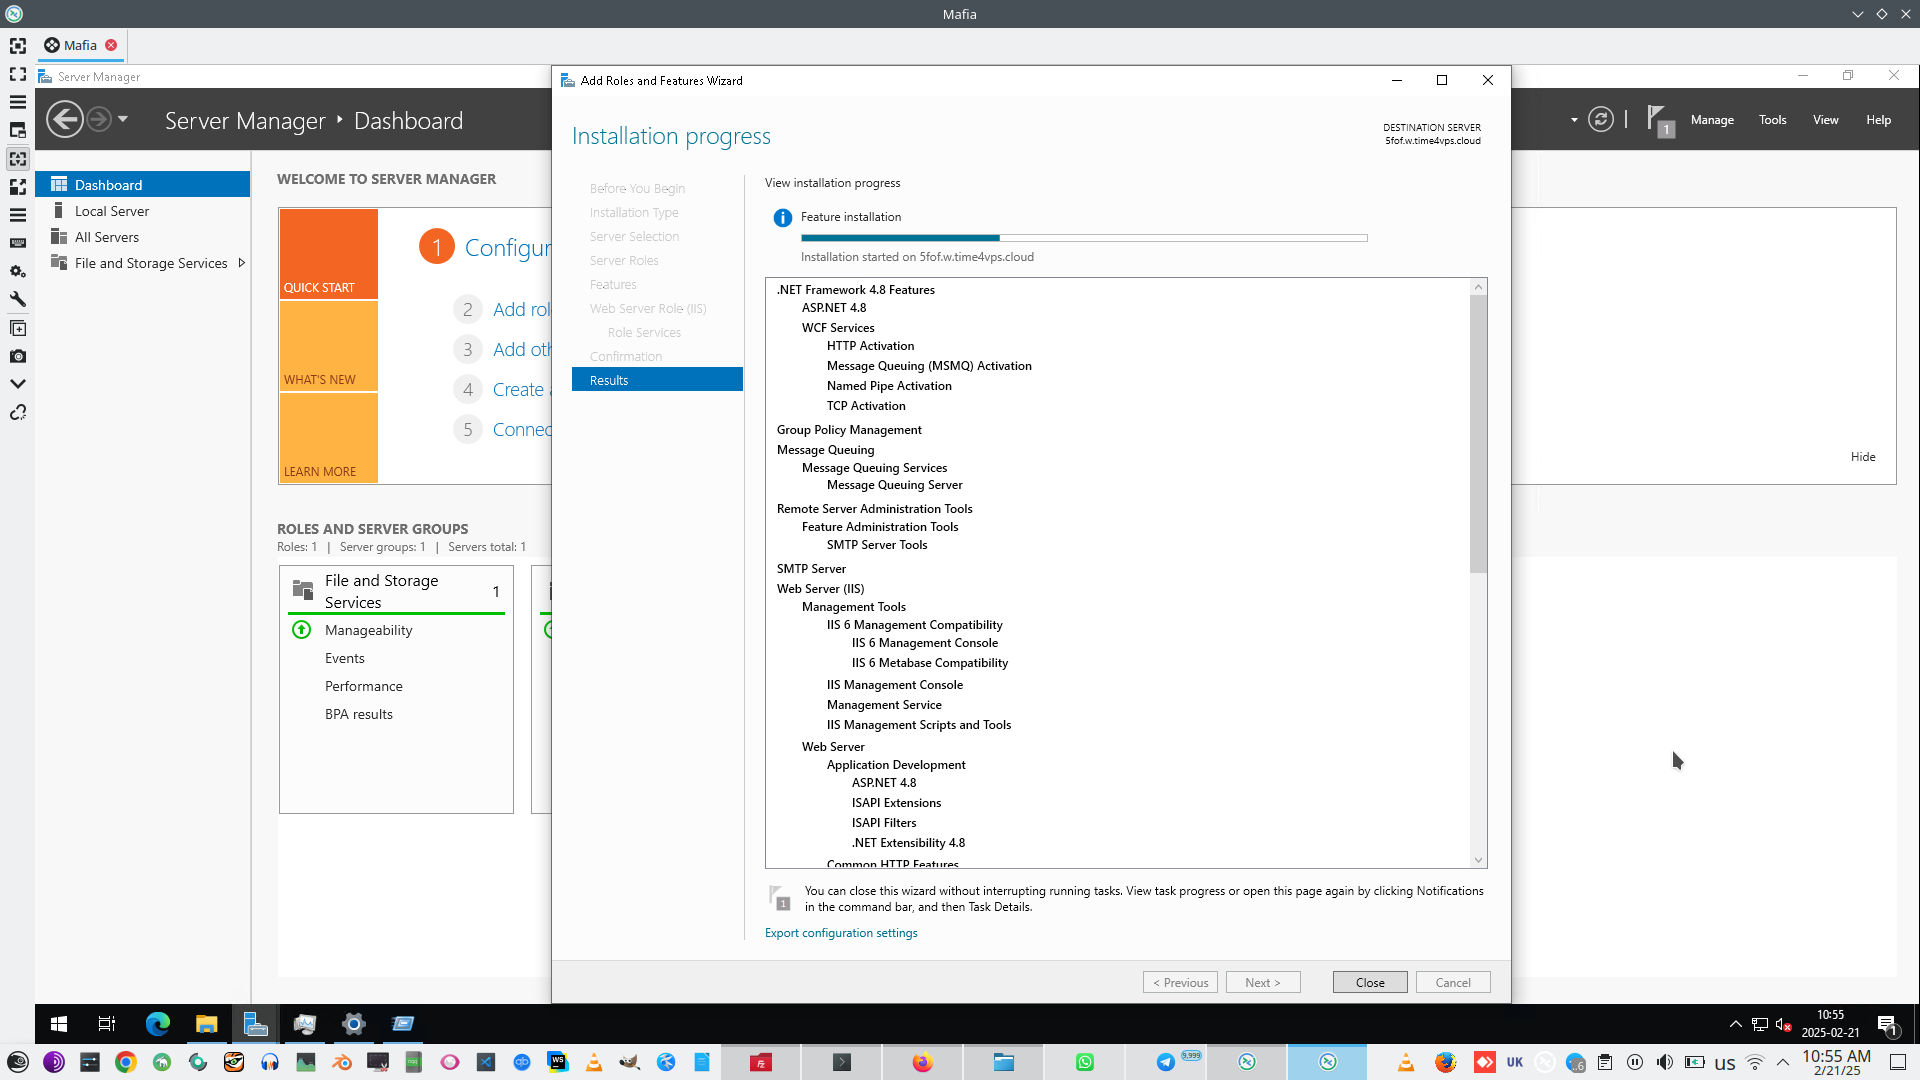Click the refresh dashboard icon
This screenshot has width=1920, height=1080.
(x=1601, y=120)
